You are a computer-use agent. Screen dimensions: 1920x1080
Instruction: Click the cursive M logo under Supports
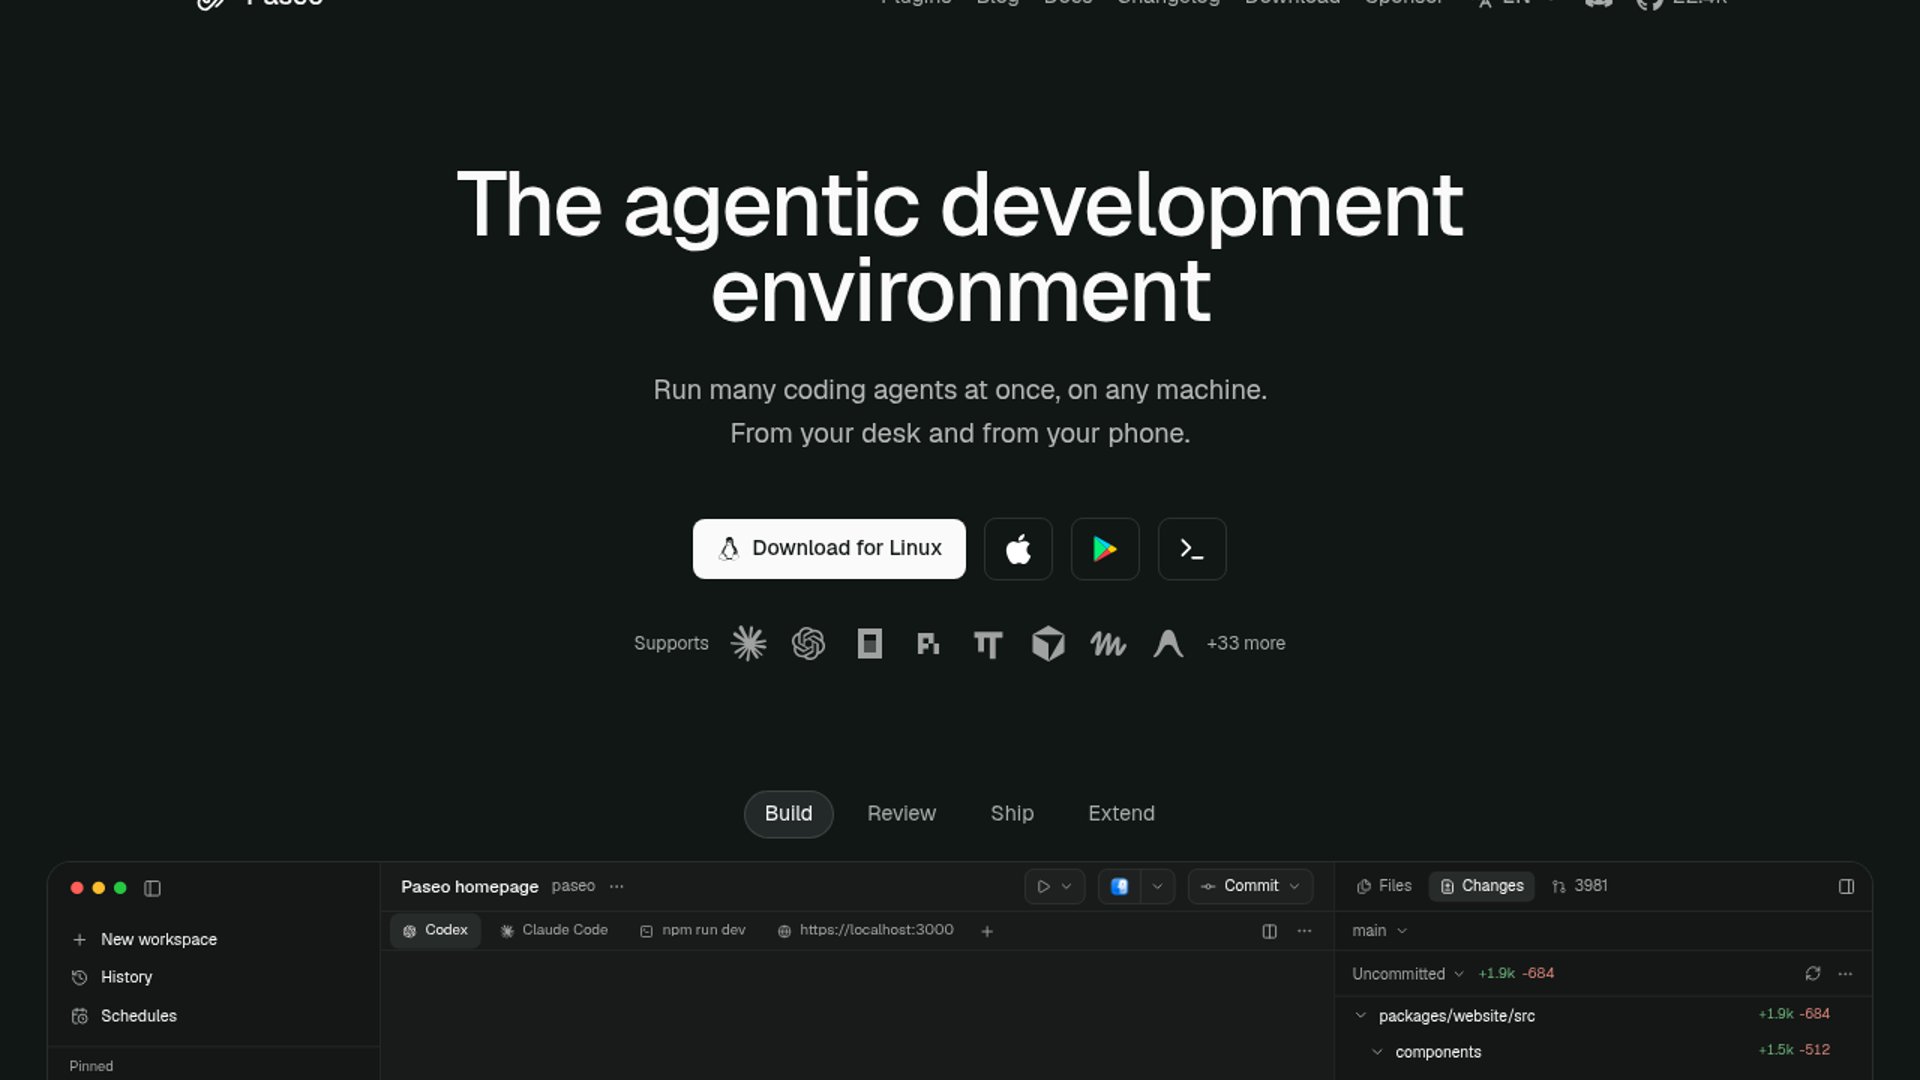tap(1108, 644)
